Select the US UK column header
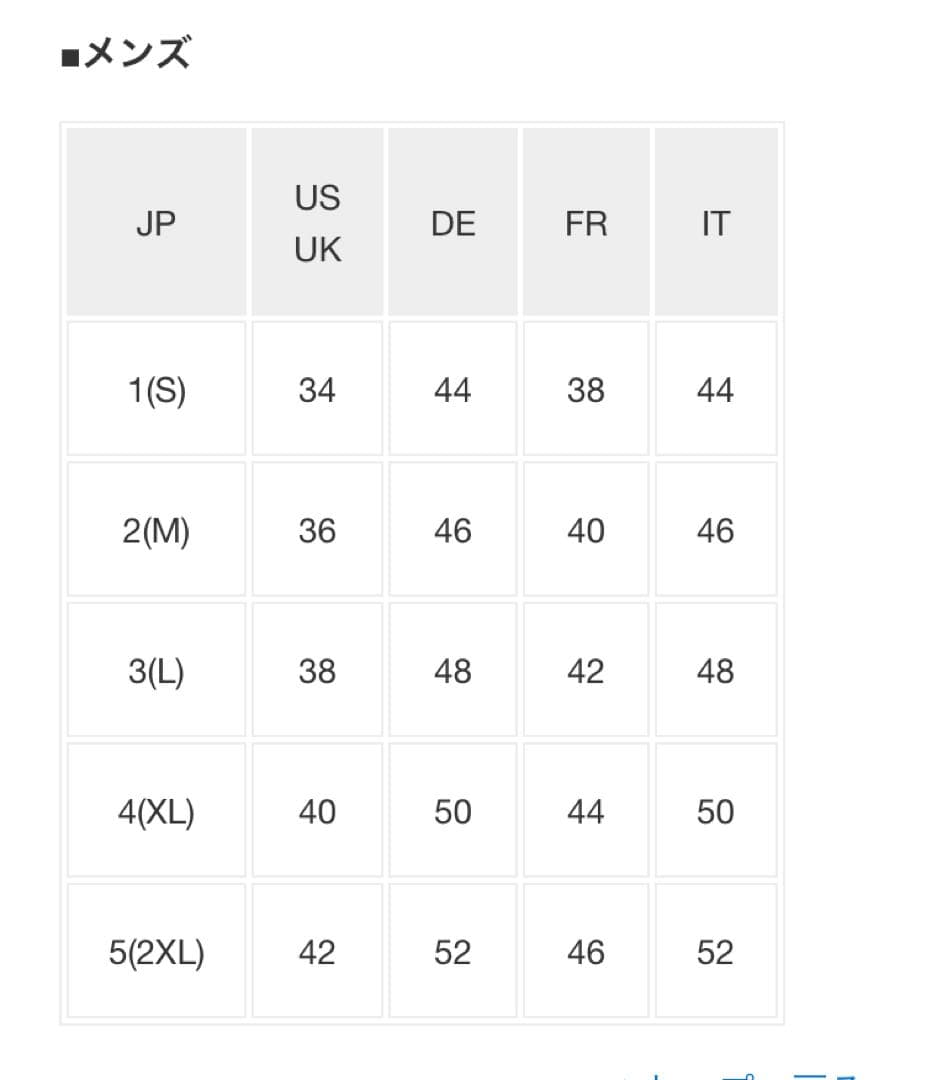Image resolution: width=925 pixels, height=1080 pixels. pos(317,223)
